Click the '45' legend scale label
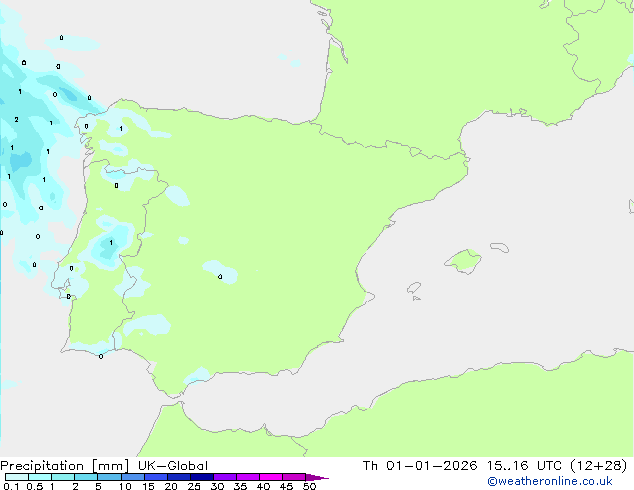The image size is (634, 490). click(x=286, y=486)
